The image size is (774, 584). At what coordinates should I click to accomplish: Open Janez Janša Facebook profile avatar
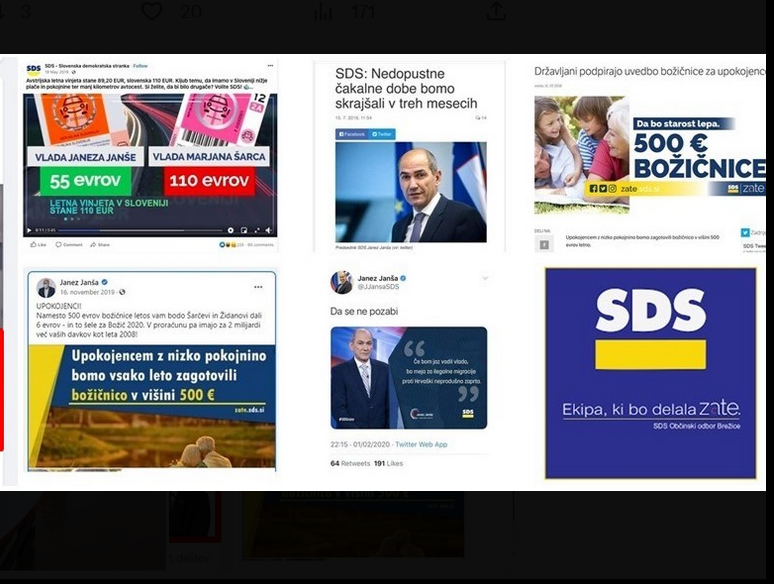46,288
